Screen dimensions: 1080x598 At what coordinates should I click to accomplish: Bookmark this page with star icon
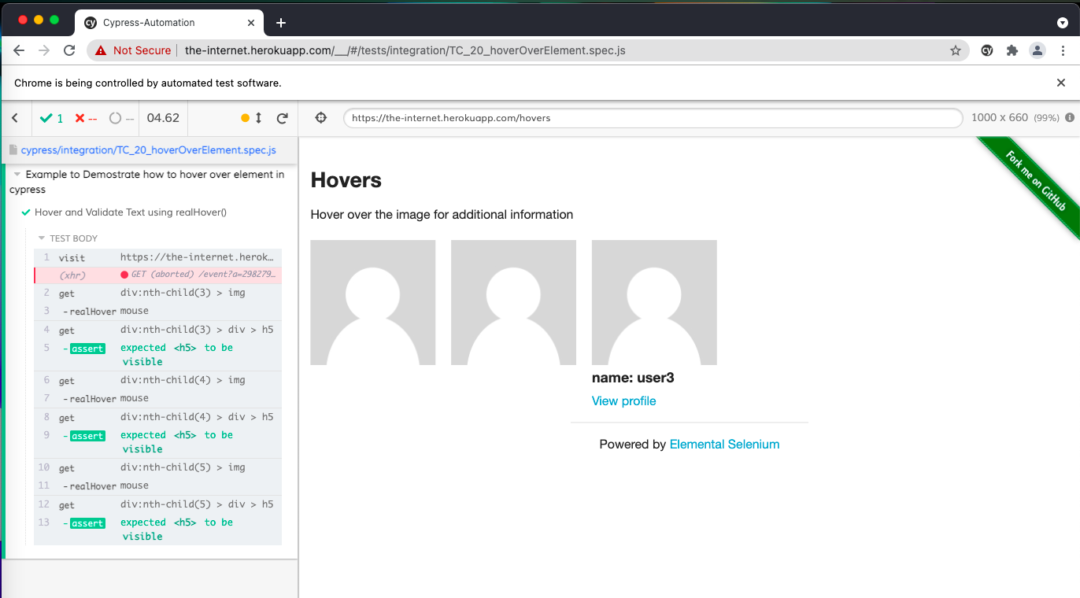955,50
